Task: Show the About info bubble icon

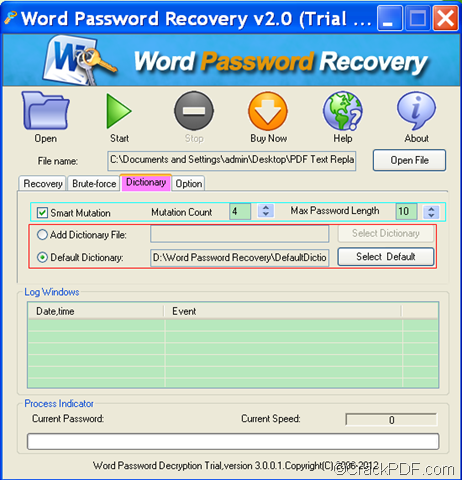Action: pyautogui.click(x=416, y=111)
